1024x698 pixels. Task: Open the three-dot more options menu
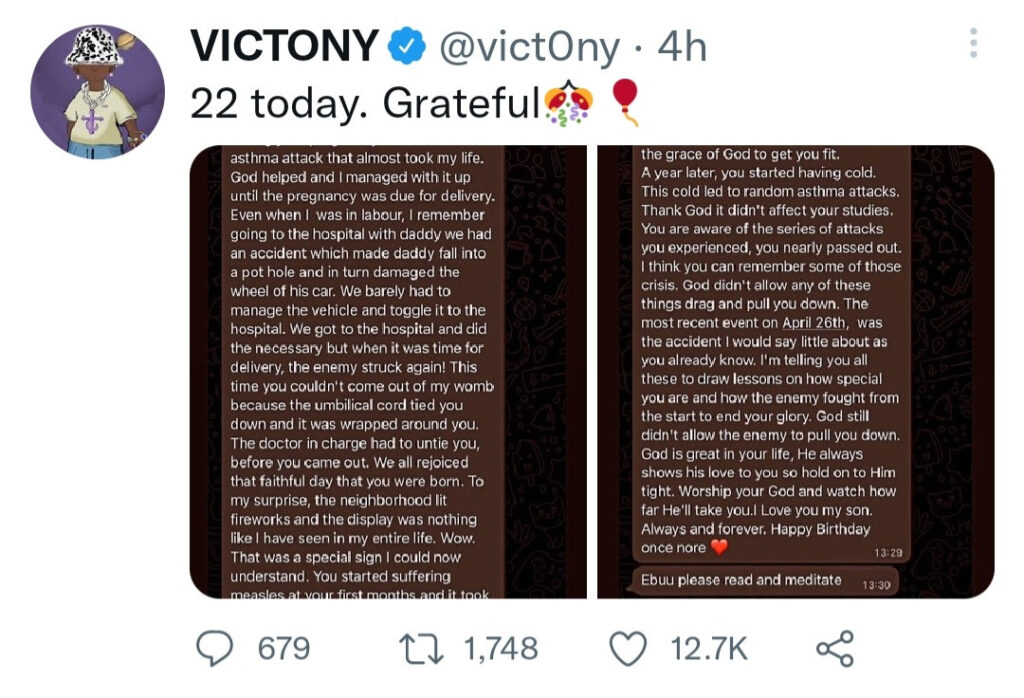pos(973,44)
